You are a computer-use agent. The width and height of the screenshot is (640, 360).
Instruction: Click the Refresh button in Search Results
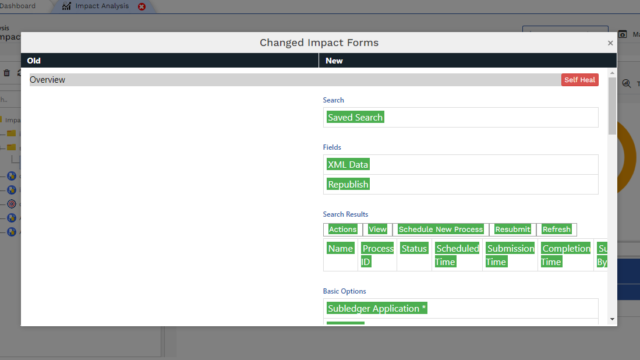[556, 229]
